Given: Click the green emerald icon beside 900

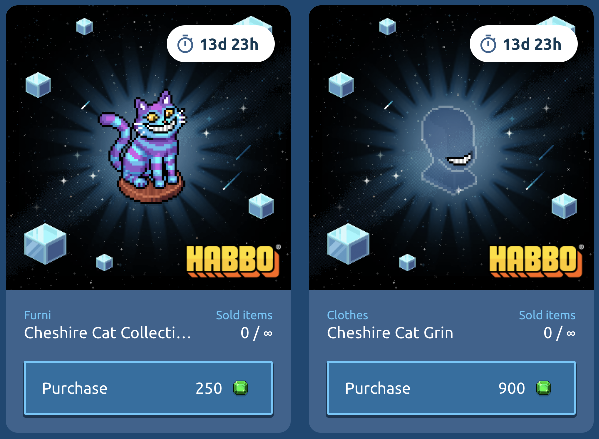Looking at the screenshot, I should pyautogui.click(x=543, y=388).
